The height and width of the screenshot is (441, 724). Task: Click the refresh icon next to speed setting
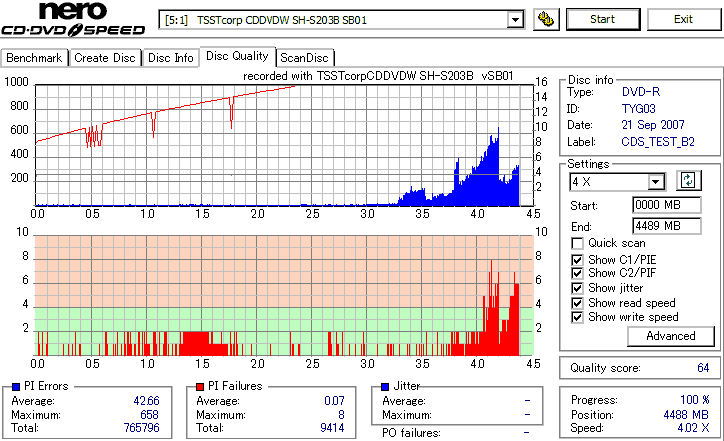[x=688, y=181]
